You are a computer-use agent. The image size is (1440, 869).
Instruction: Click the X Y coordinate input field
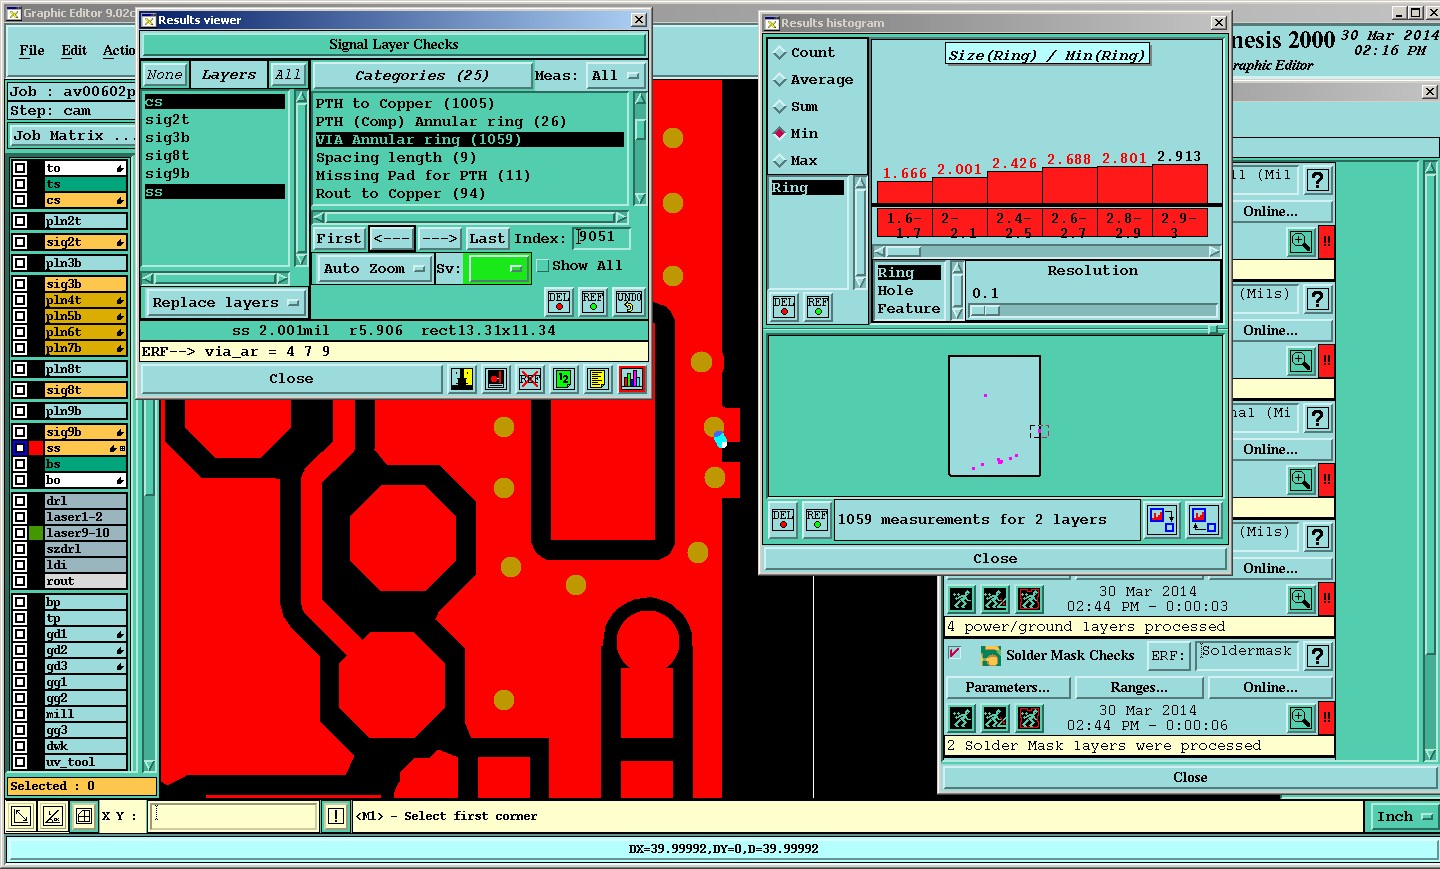(235, 817)
